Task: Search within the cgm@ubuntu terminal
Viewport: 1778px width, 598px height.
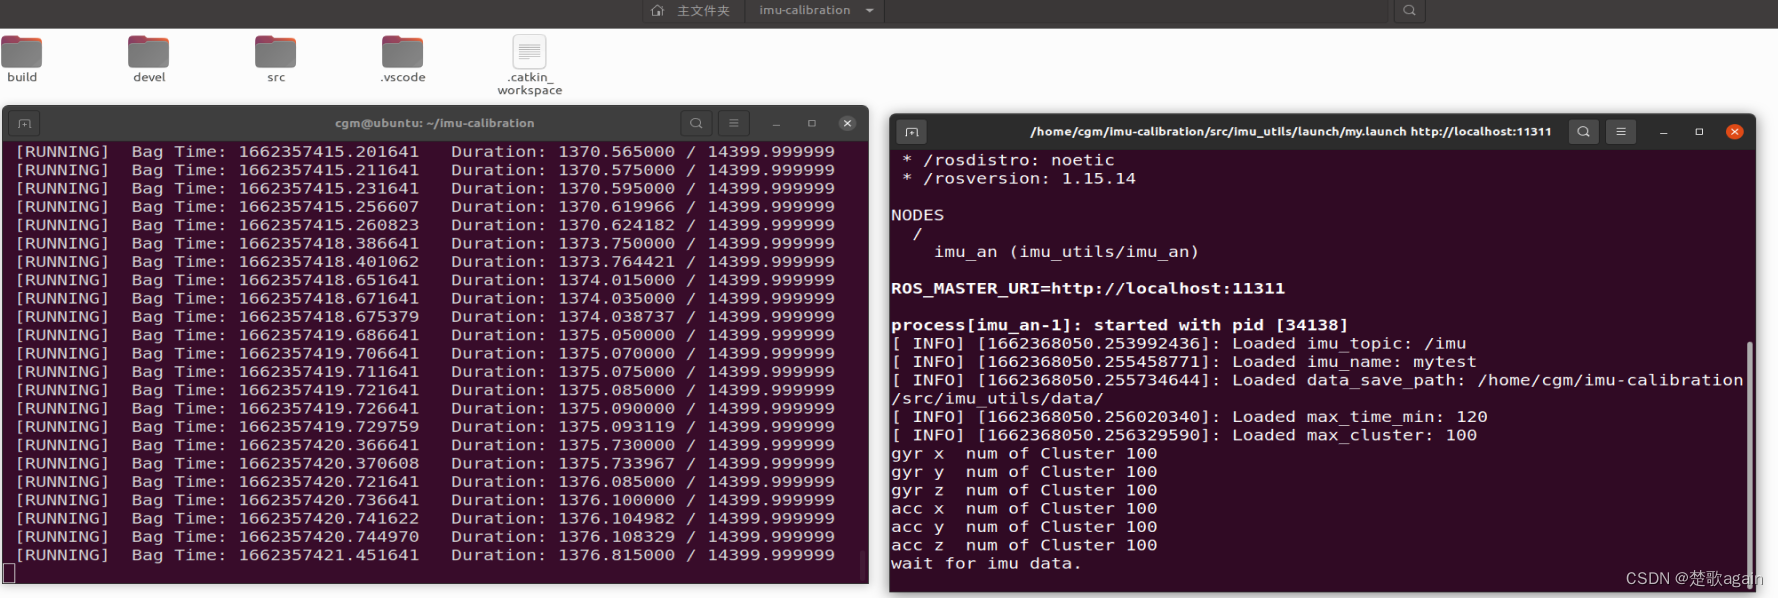Action: (x=696, y=123)
